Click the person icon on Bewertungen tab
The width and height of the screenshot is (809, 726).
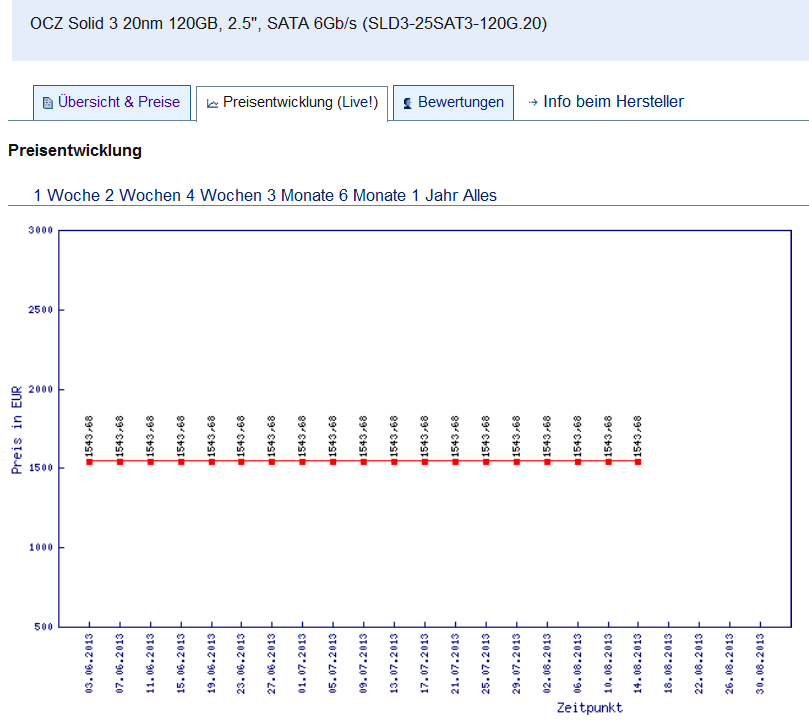point(408,103)
